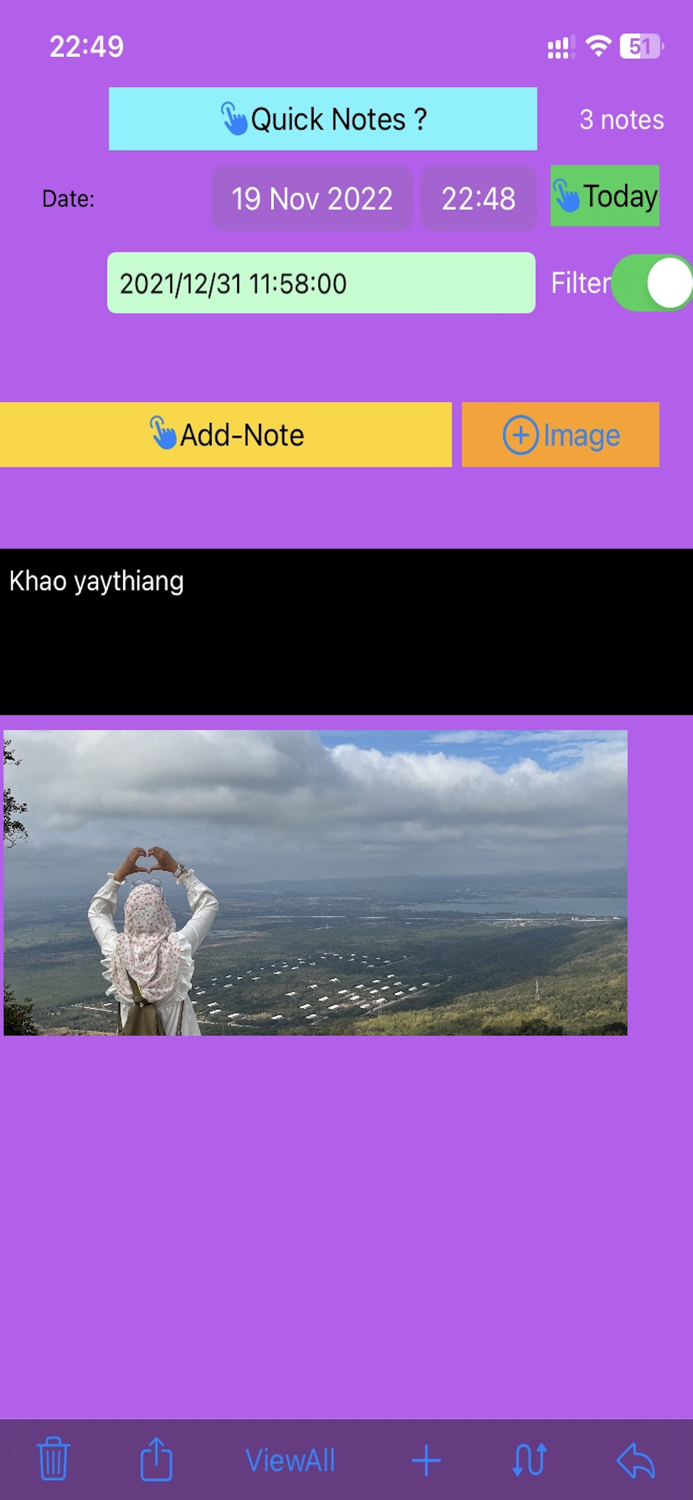
Task: Tap the 2021/12/31 11:58:00 field
Action: point(321,283)
